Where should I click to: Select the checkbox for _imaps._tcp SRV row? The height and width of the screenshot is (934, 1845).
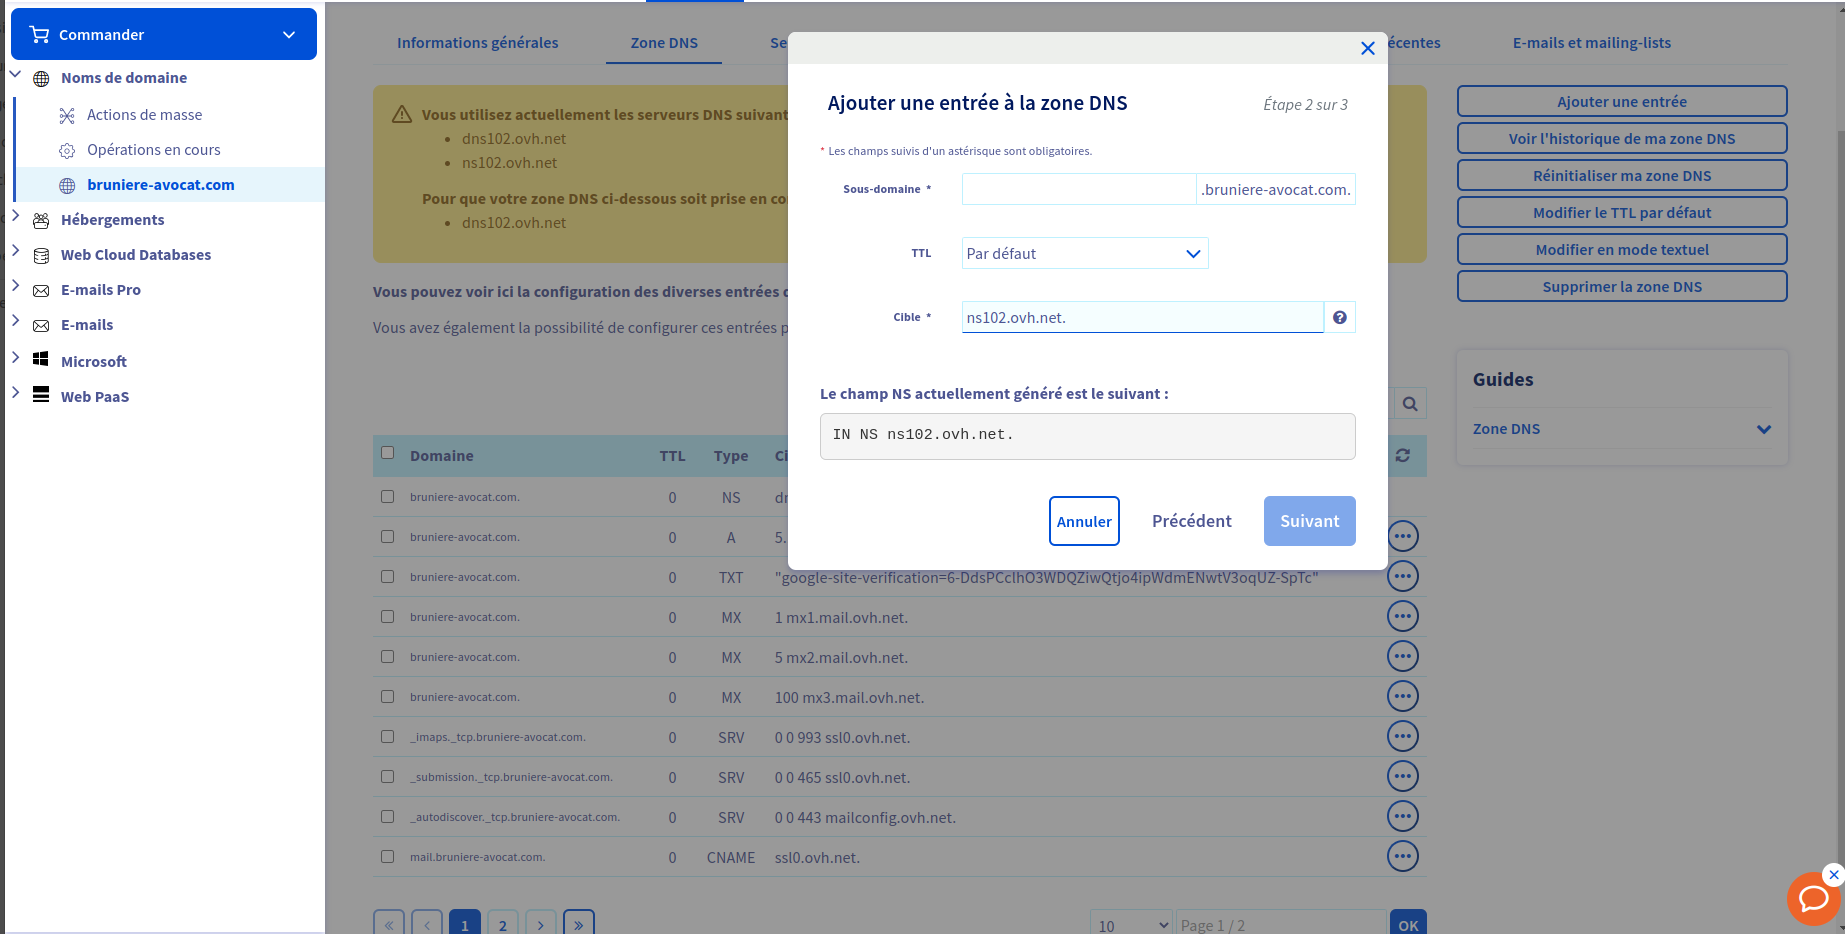(388, 737)
